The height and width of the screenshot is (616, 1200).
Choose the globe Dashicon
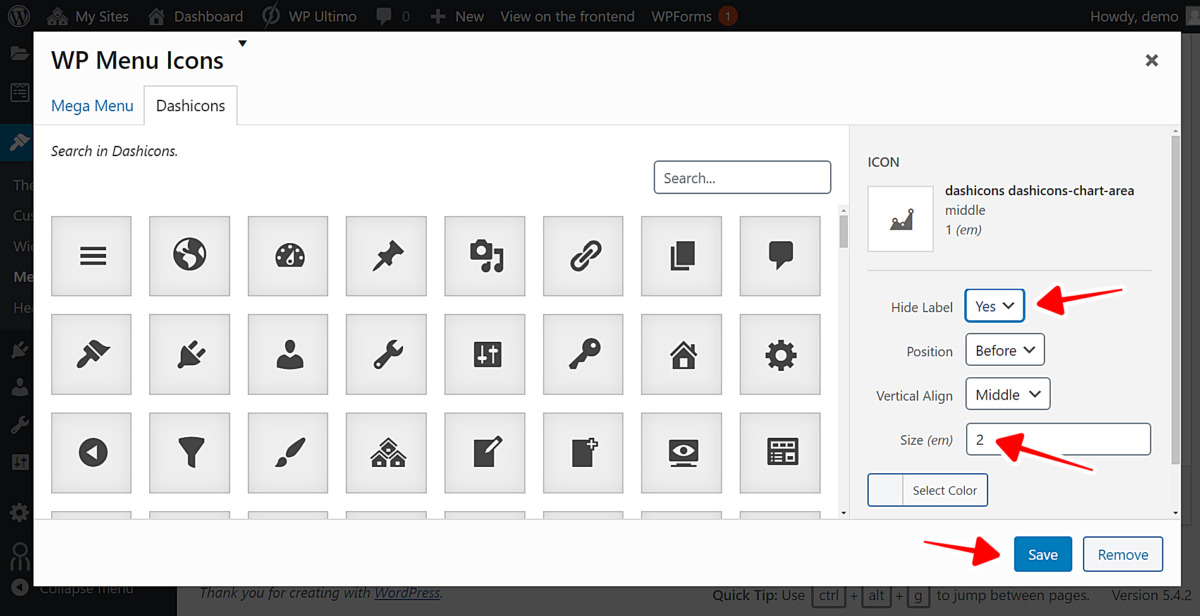pos(189,255)
